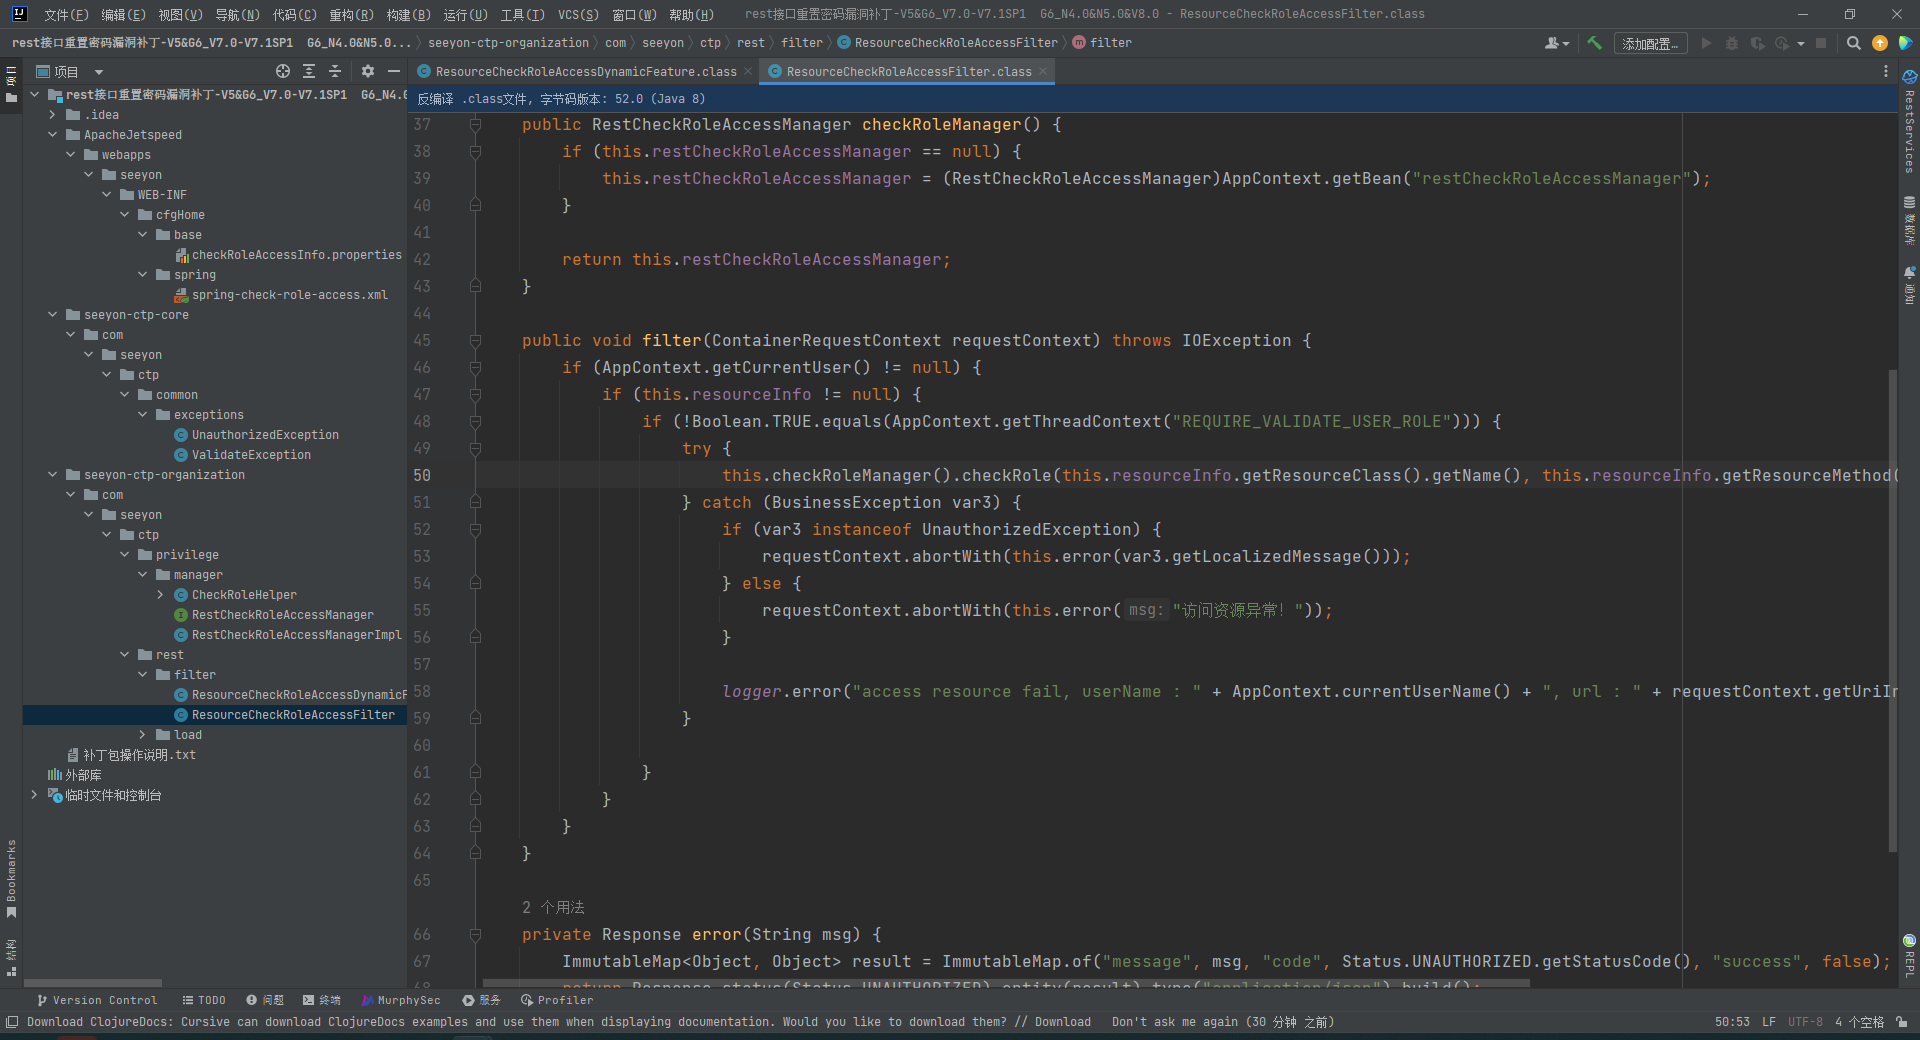Toggle fold marker on line 45 filter method

click(476, 341)
